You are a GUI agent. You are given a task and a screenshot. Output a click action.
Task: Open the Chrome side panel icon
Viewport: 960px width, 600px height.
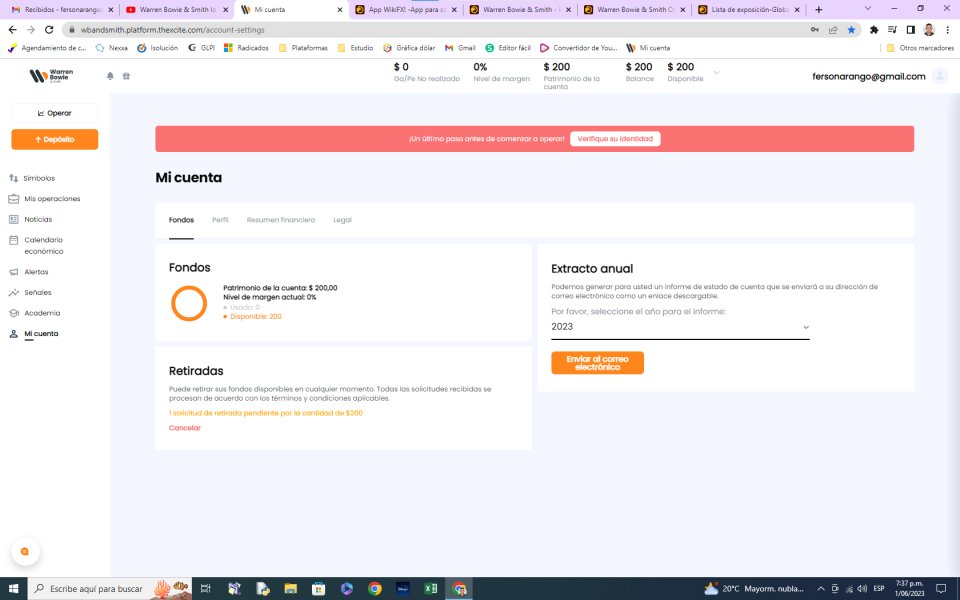pos(910,29)
